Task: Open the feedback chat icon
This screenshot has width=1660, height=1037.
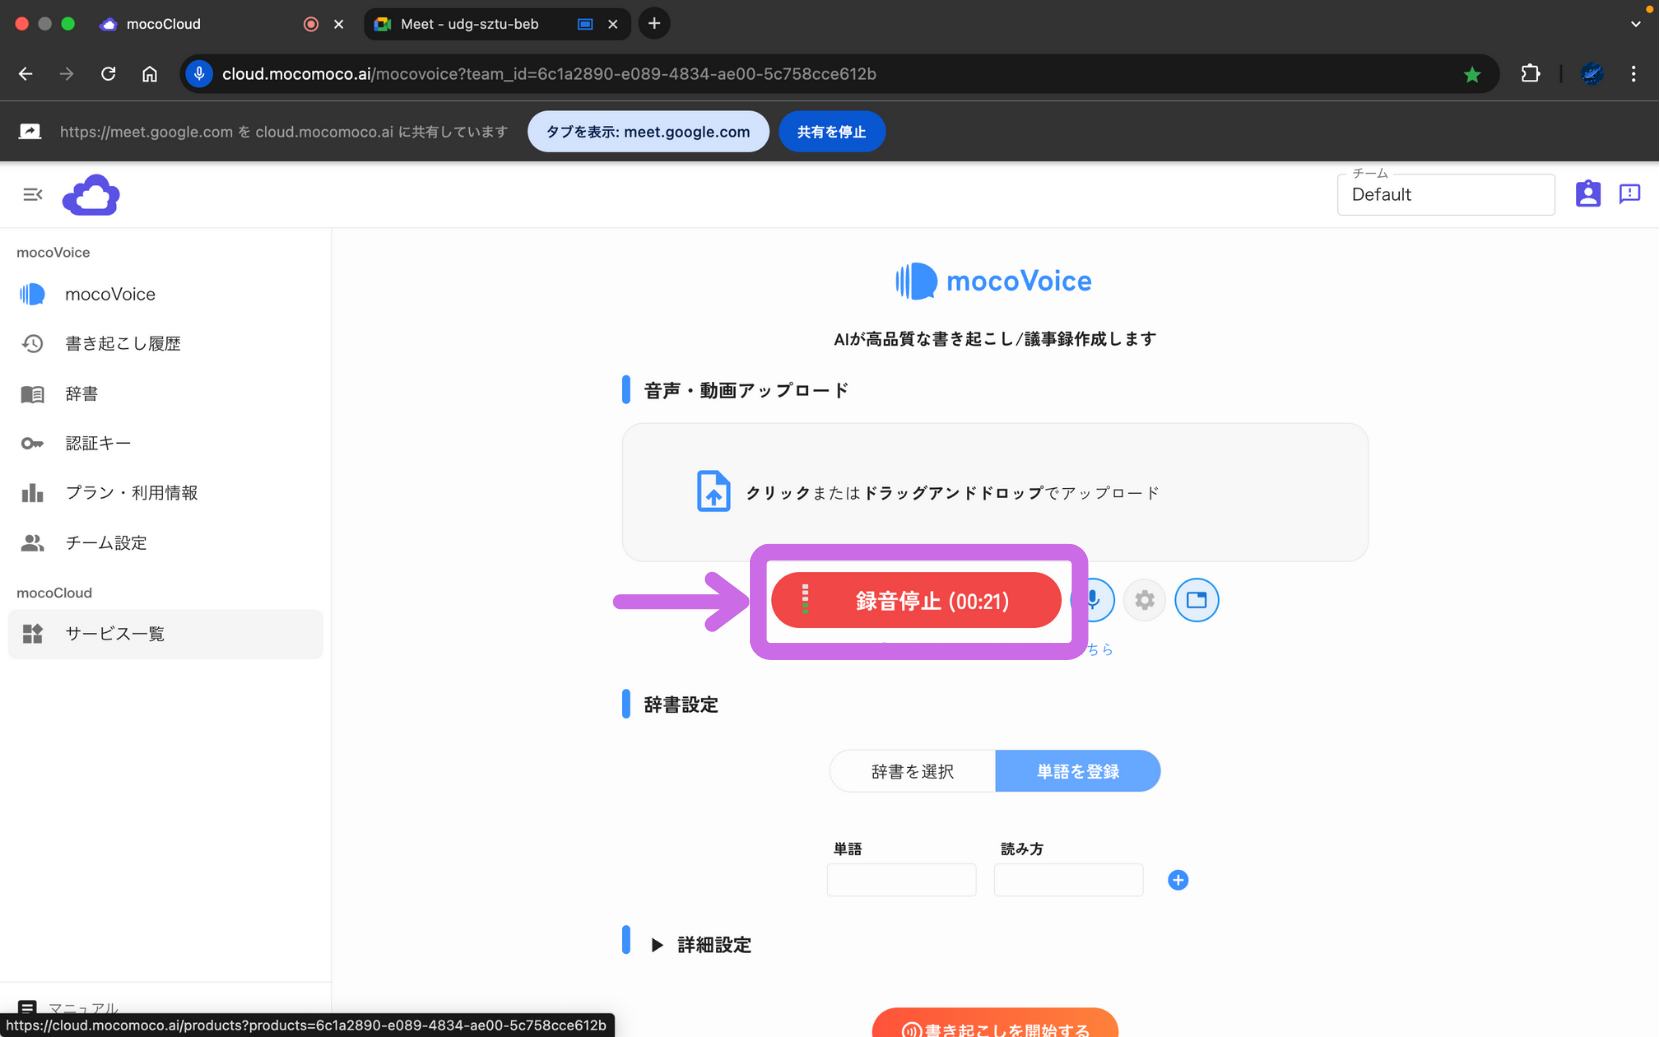Action: pos(1630,194)
